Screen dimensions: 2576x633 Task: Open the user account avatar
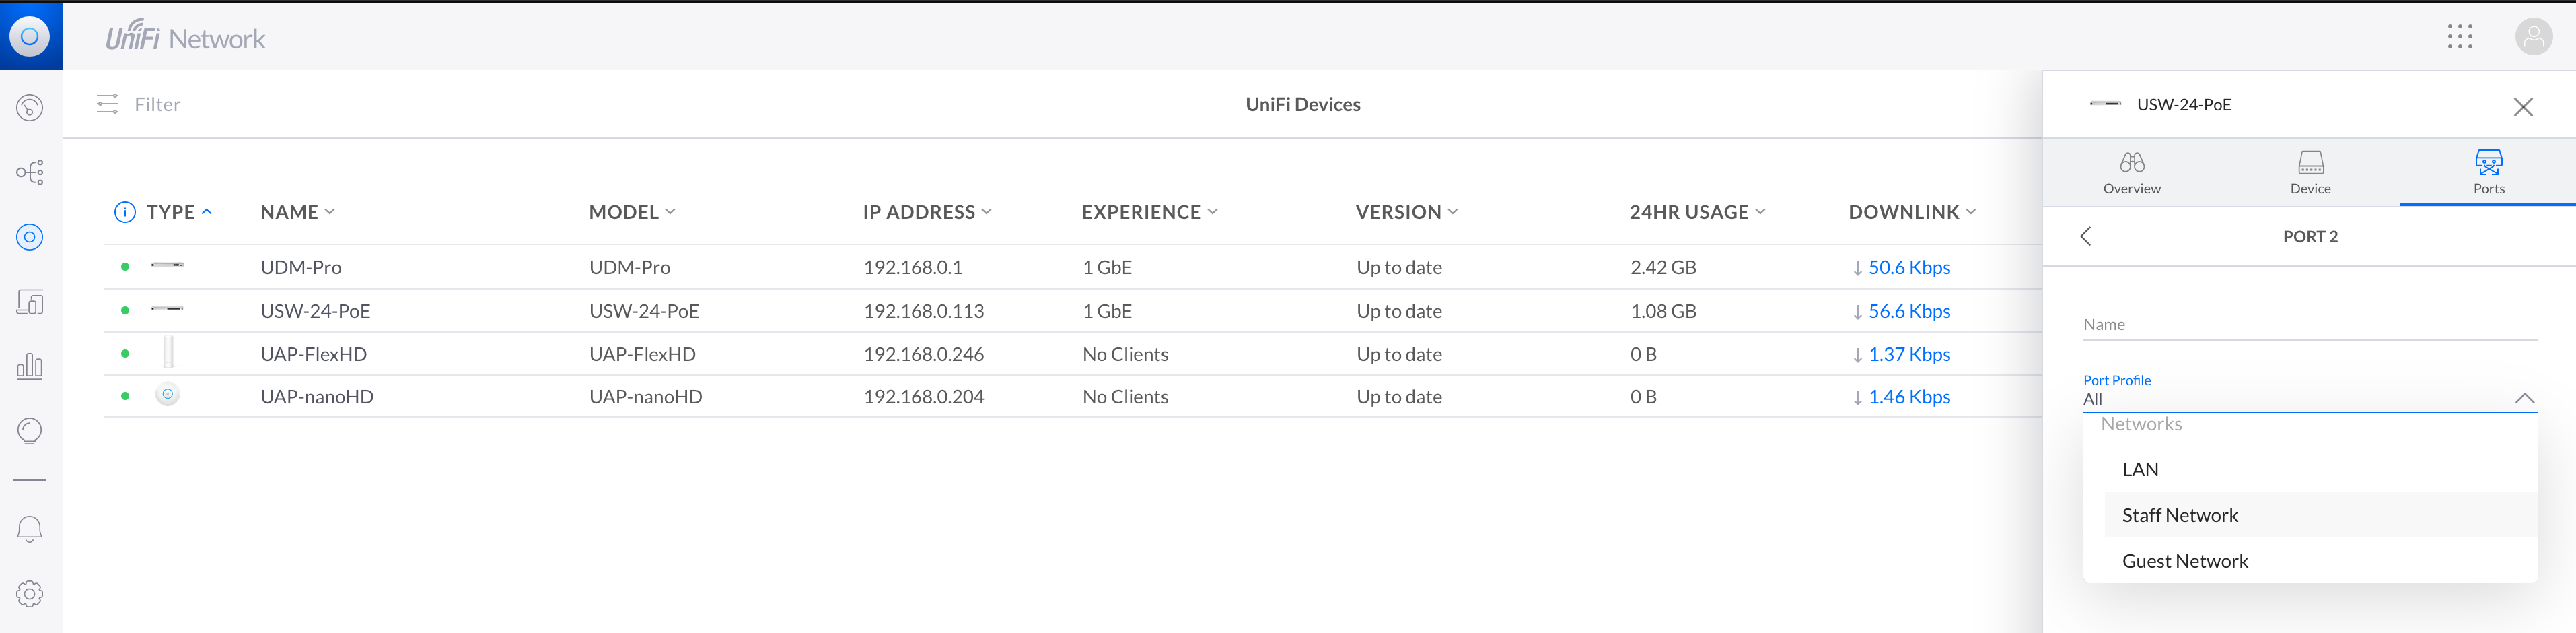pyautogui.click(x=2534, y=37)
